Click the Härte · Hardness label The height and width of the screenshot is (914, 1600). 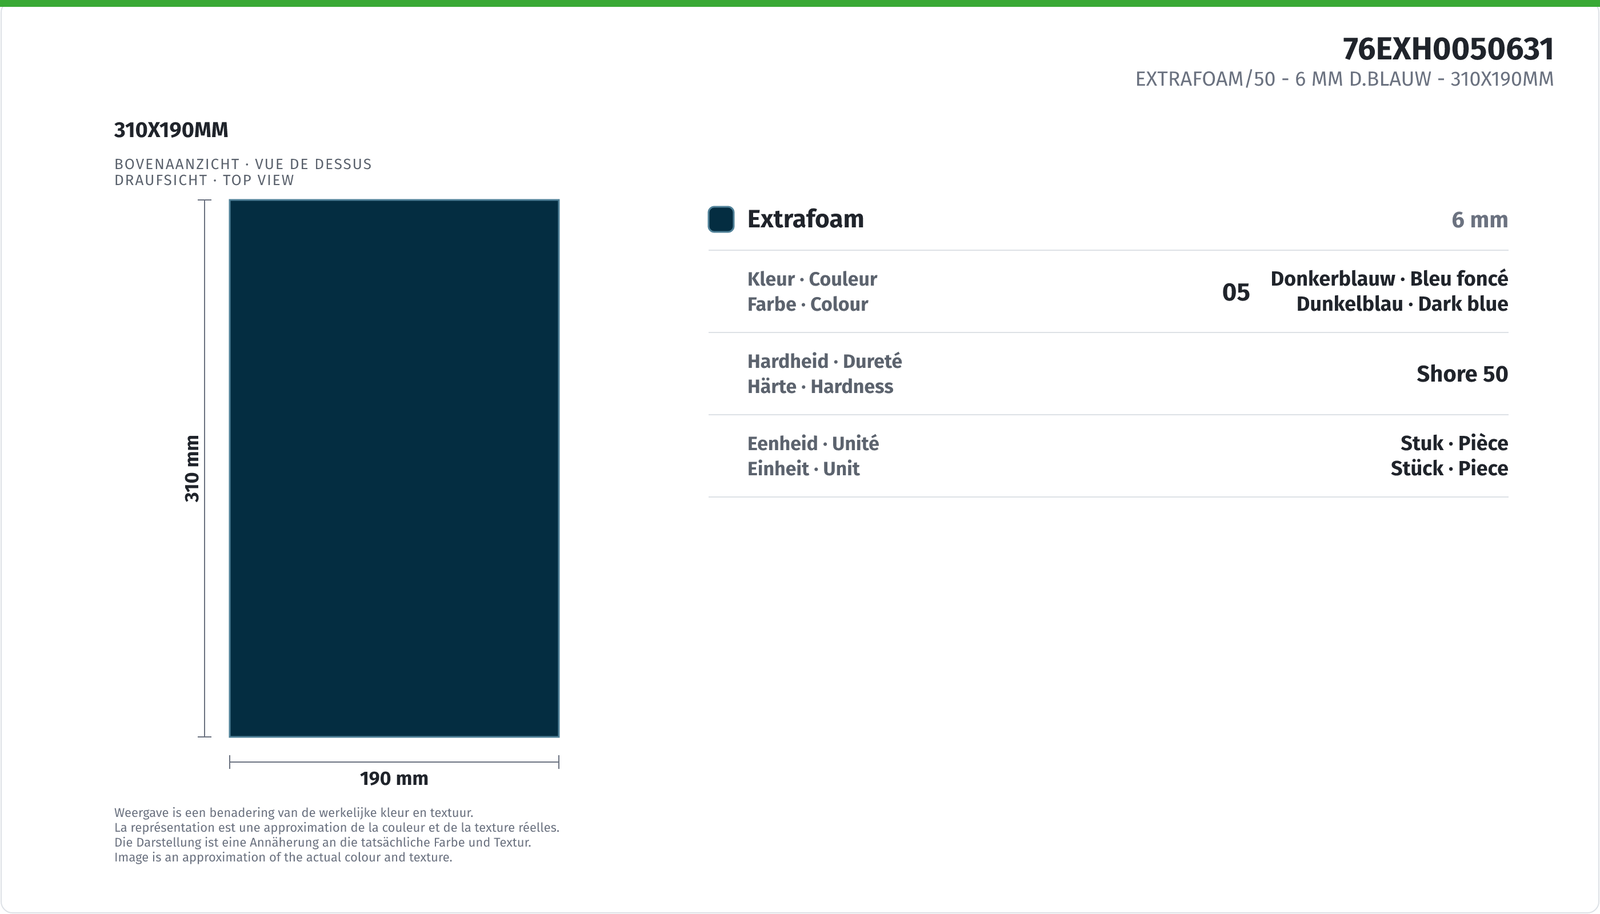click(820, 386)
